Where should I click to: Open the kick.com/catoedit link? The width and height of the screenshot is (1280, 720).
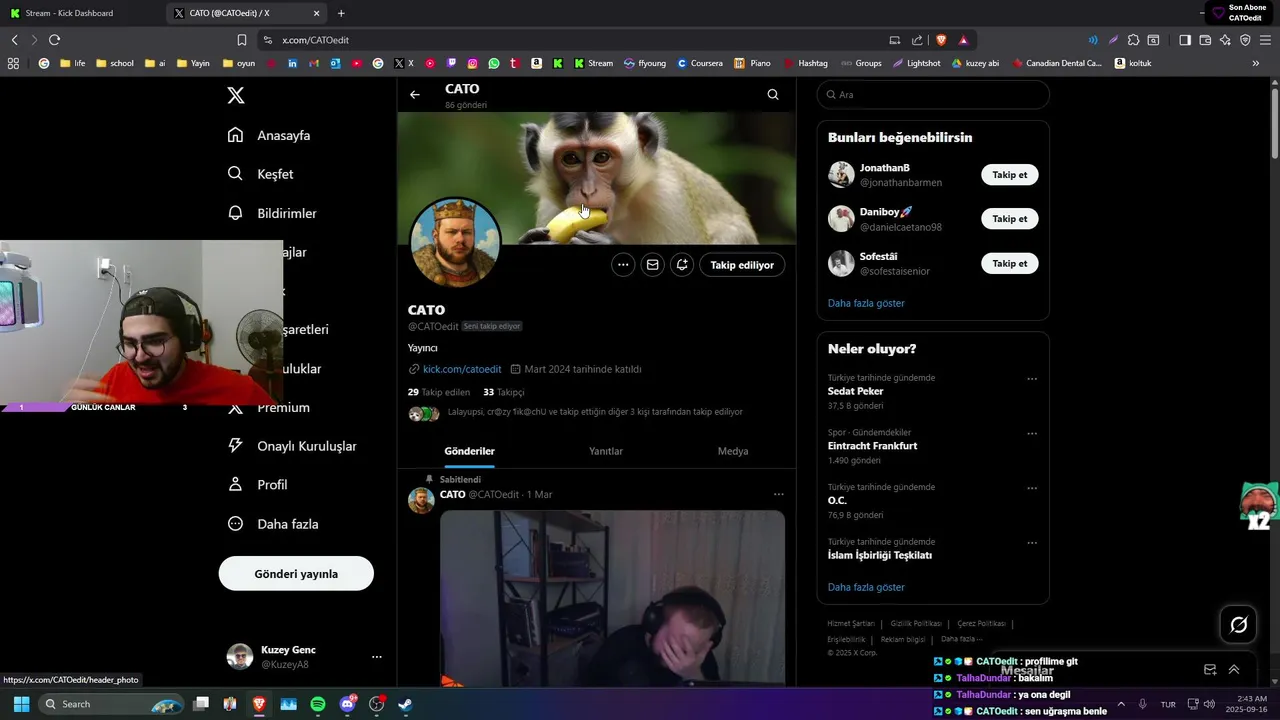(462, 369)
